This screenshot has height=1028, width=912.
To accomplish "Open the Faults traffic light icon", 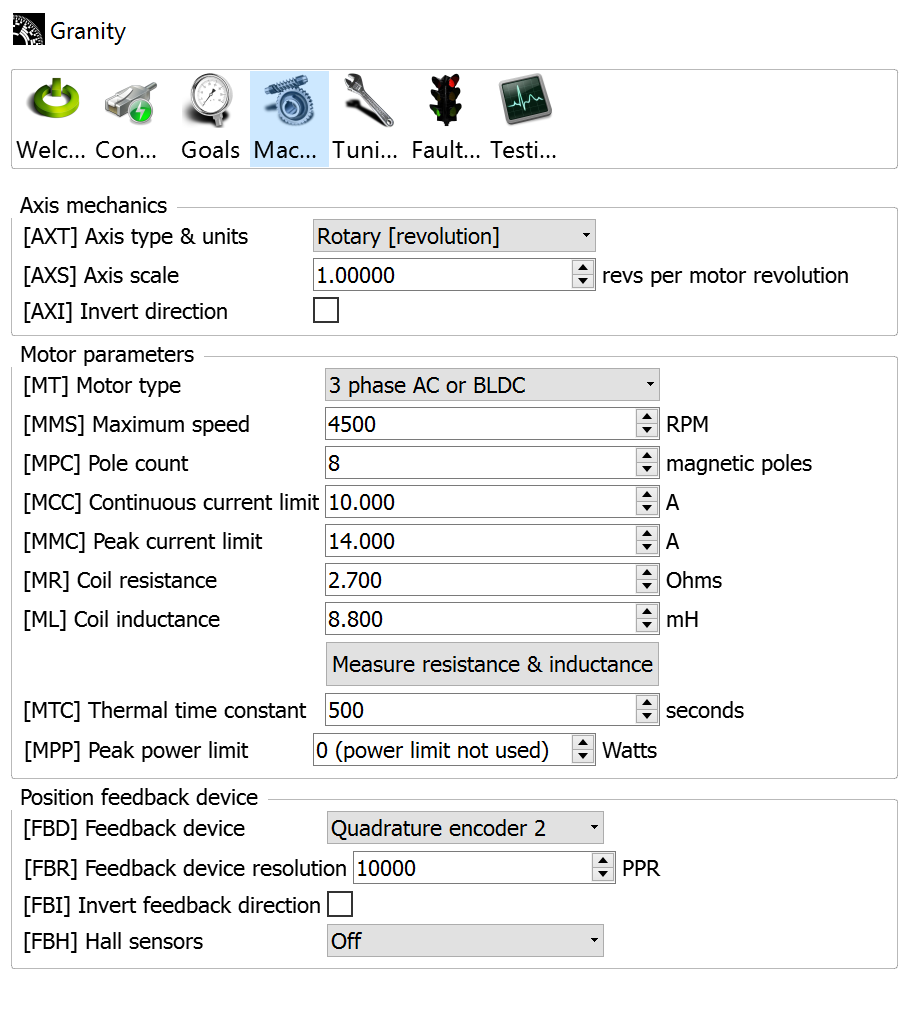I will coord(445,101).
